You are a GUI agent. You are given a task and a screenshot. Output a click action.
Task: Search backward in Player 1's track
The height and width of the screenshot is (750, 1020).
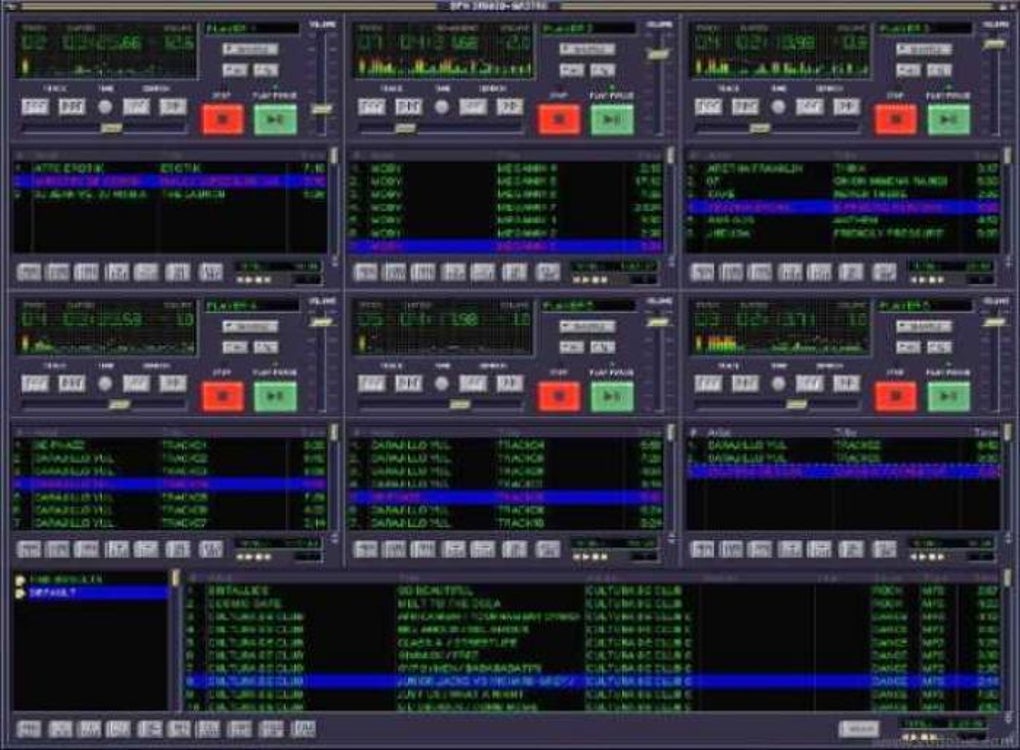(137, 106)
